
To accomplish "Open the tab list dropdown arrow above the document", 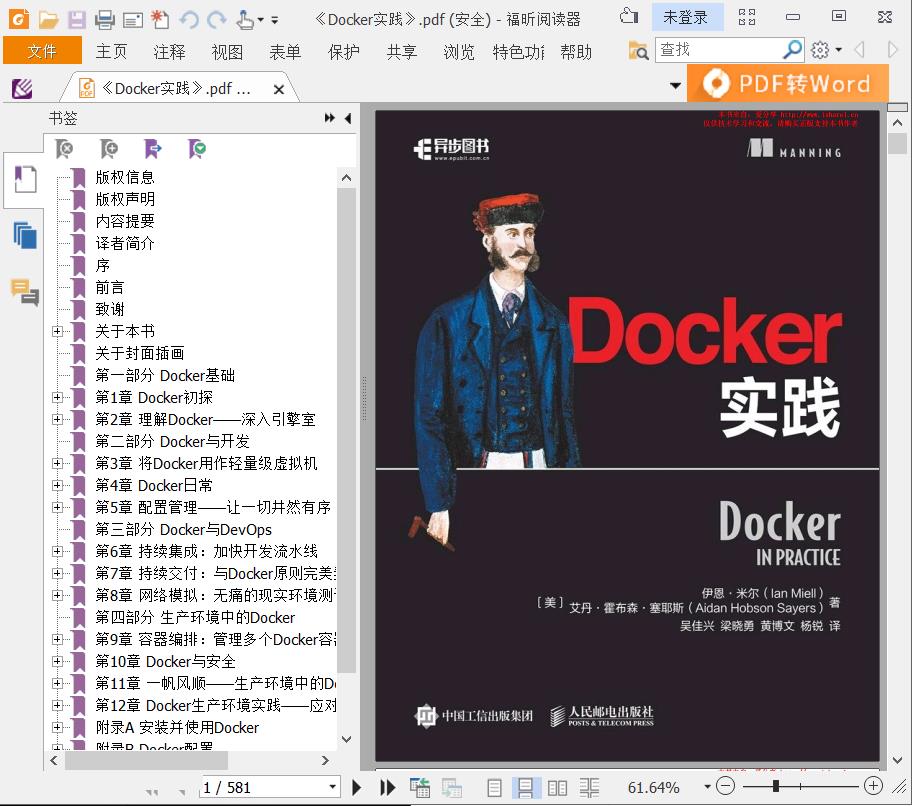I will pos(675,86).
